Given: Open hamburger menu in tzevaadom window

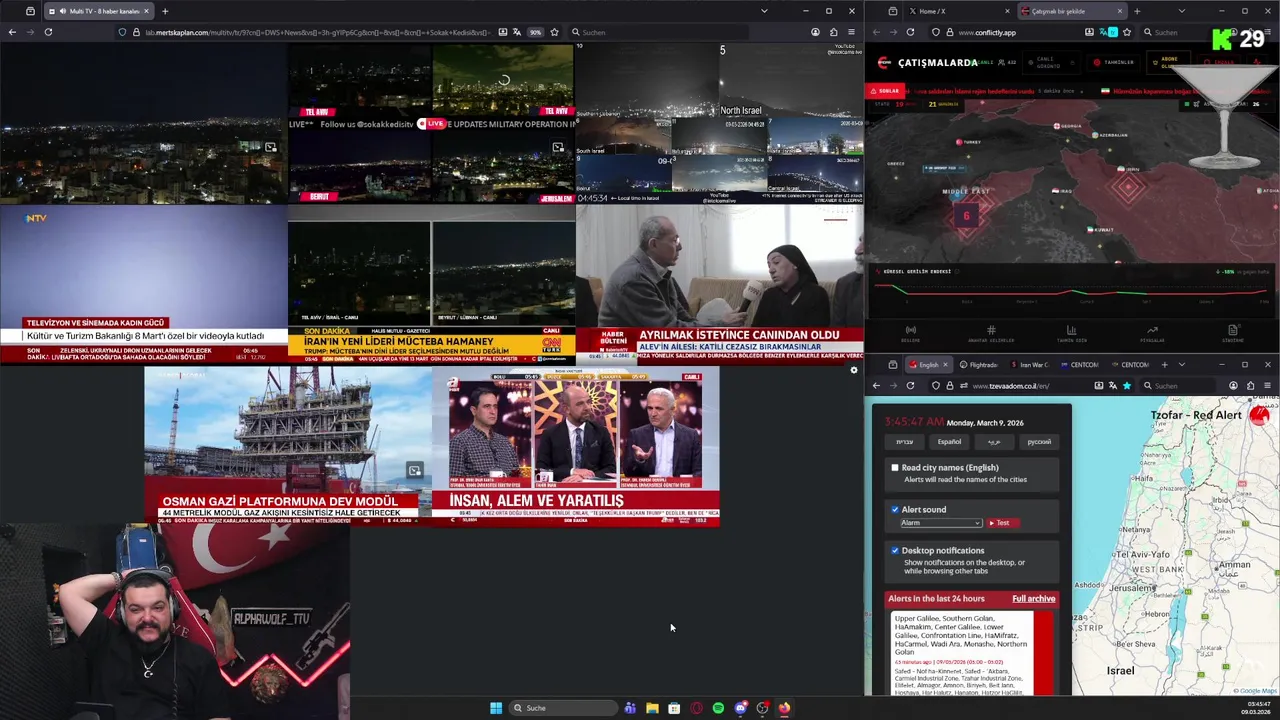Looking at the screenshot, I should coord(1267,386).
